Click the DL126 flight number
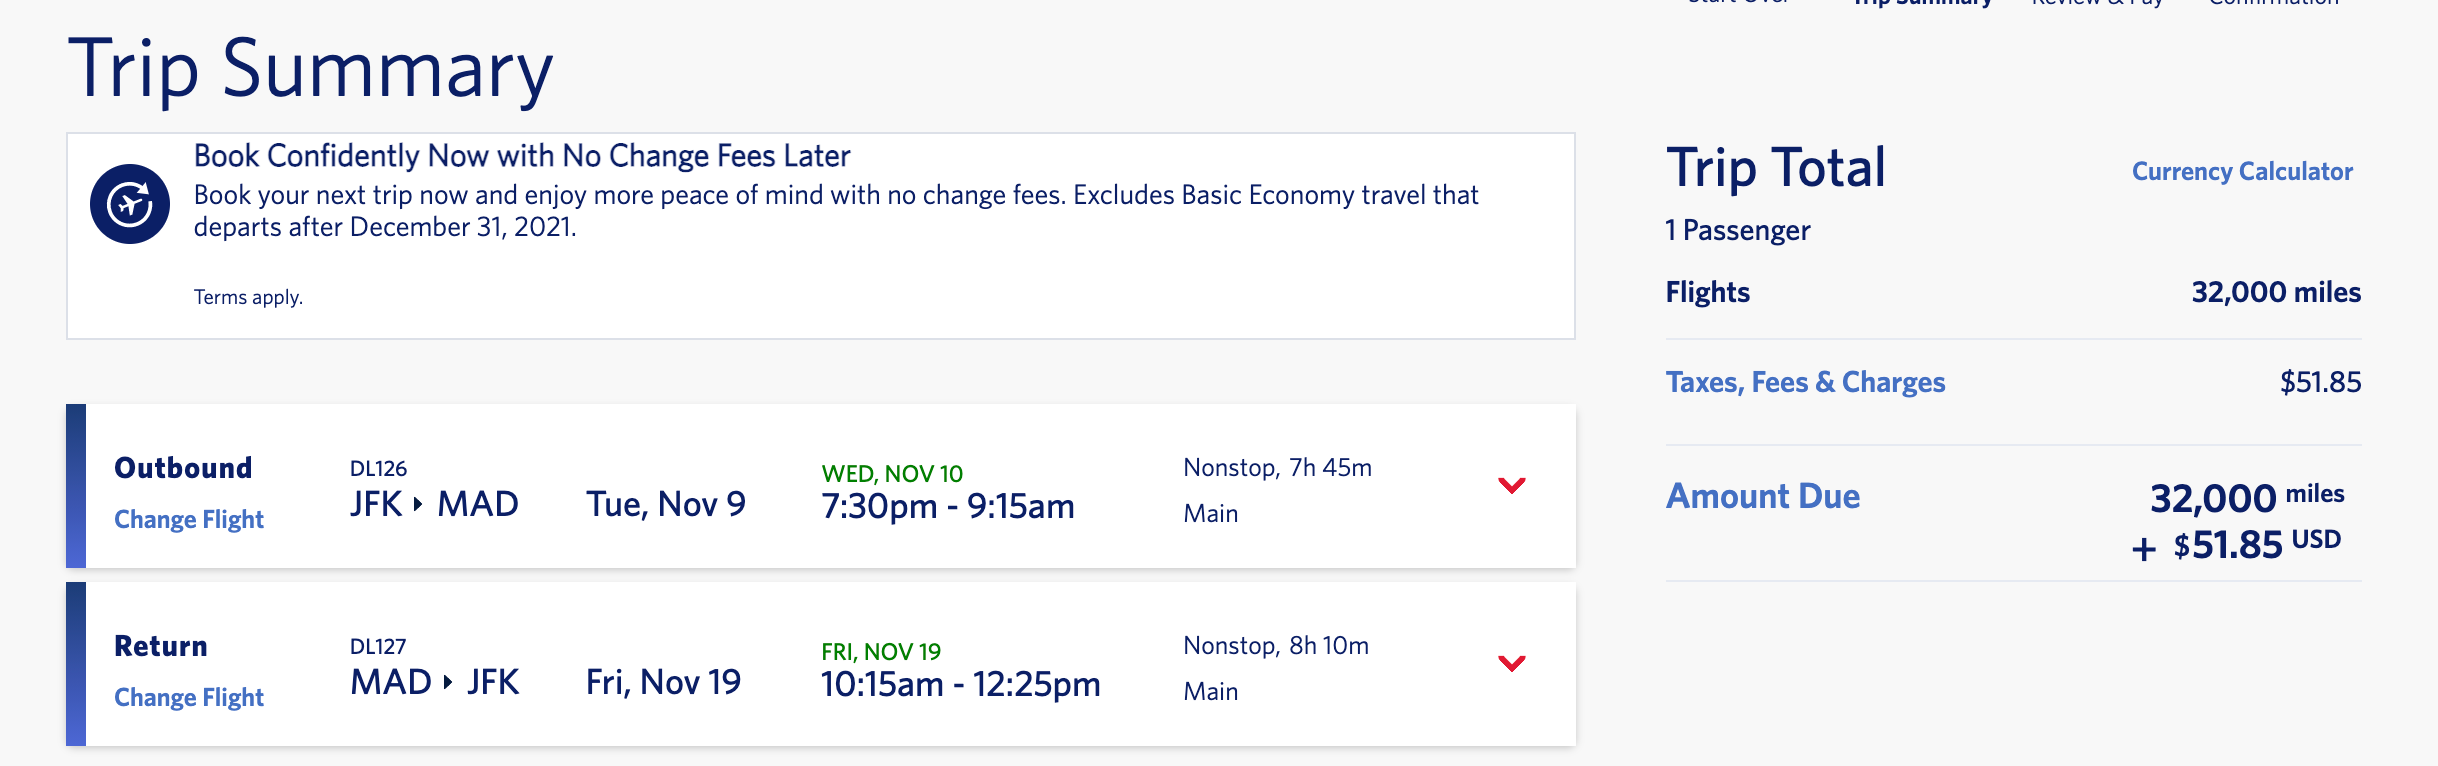2438x766 pixels. [378, 469]
